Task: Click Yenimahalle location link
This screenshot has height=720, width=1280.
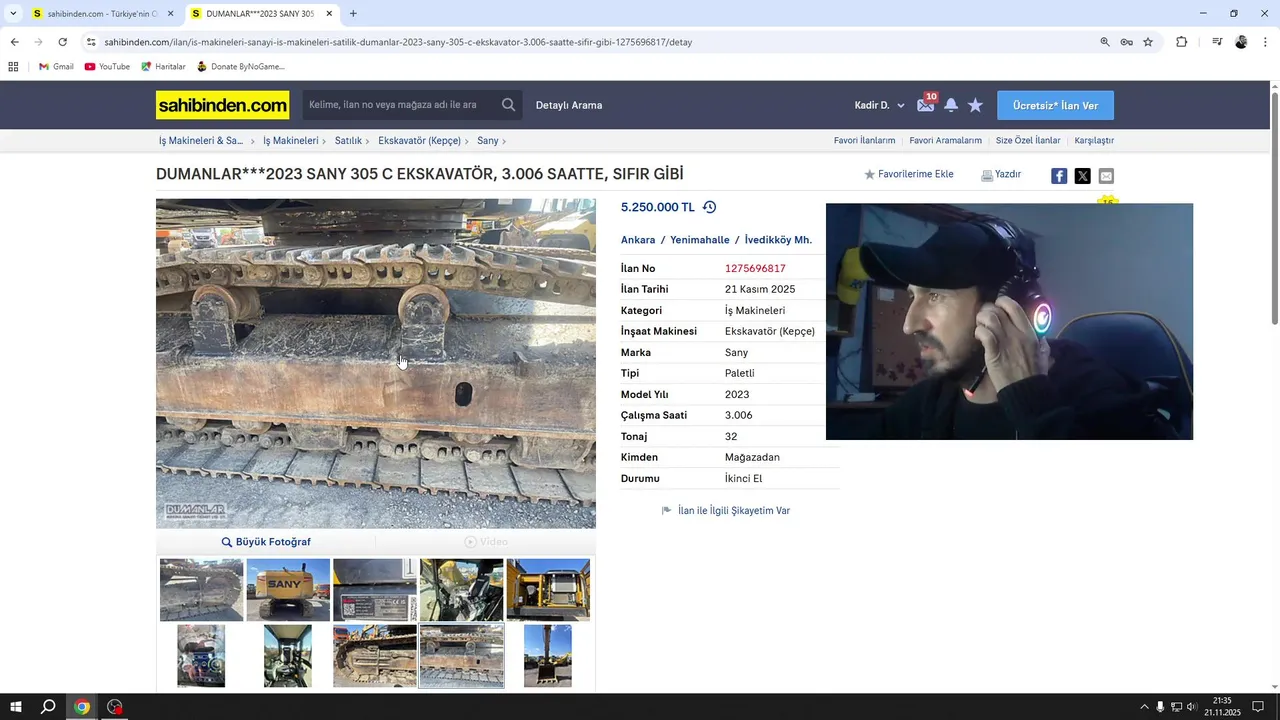Action: (x=700, y=240)
